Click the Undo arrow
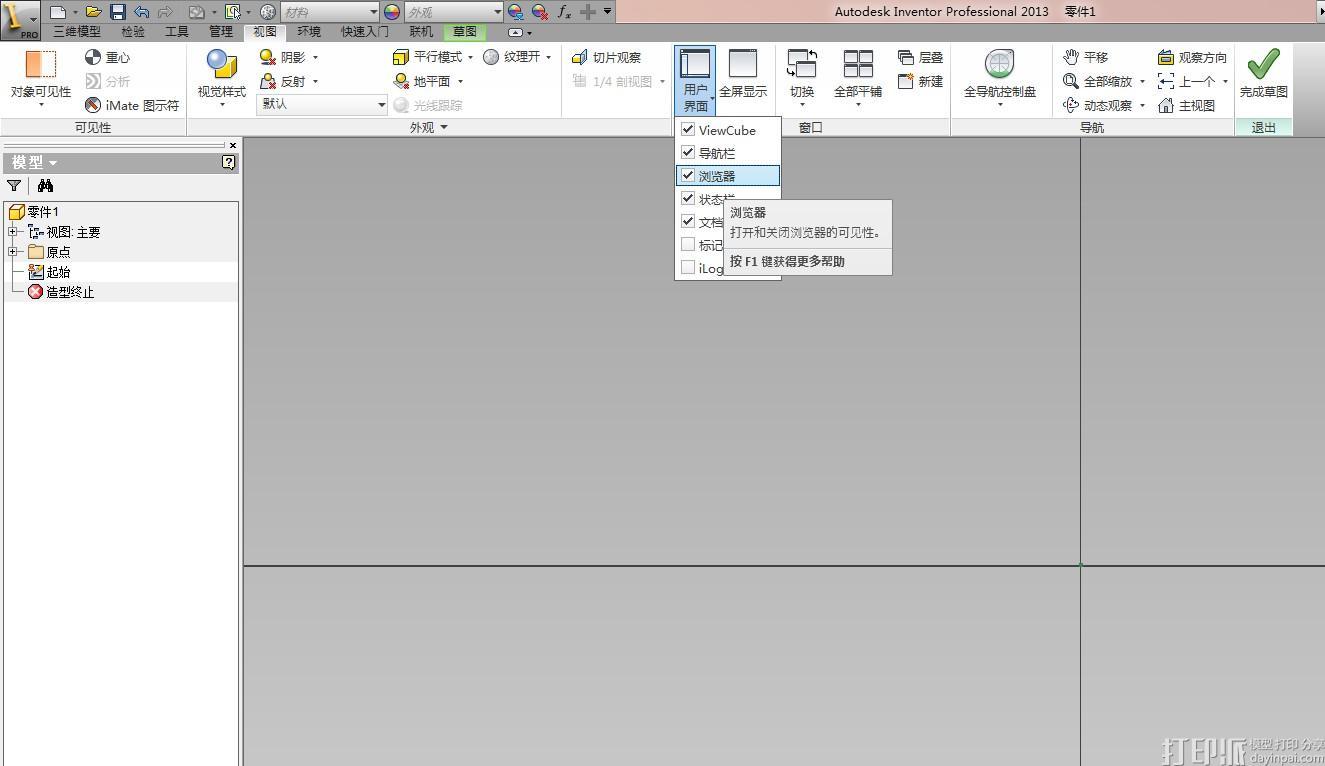The height and width of the screenshot is (766, 1325). point(141,12)
